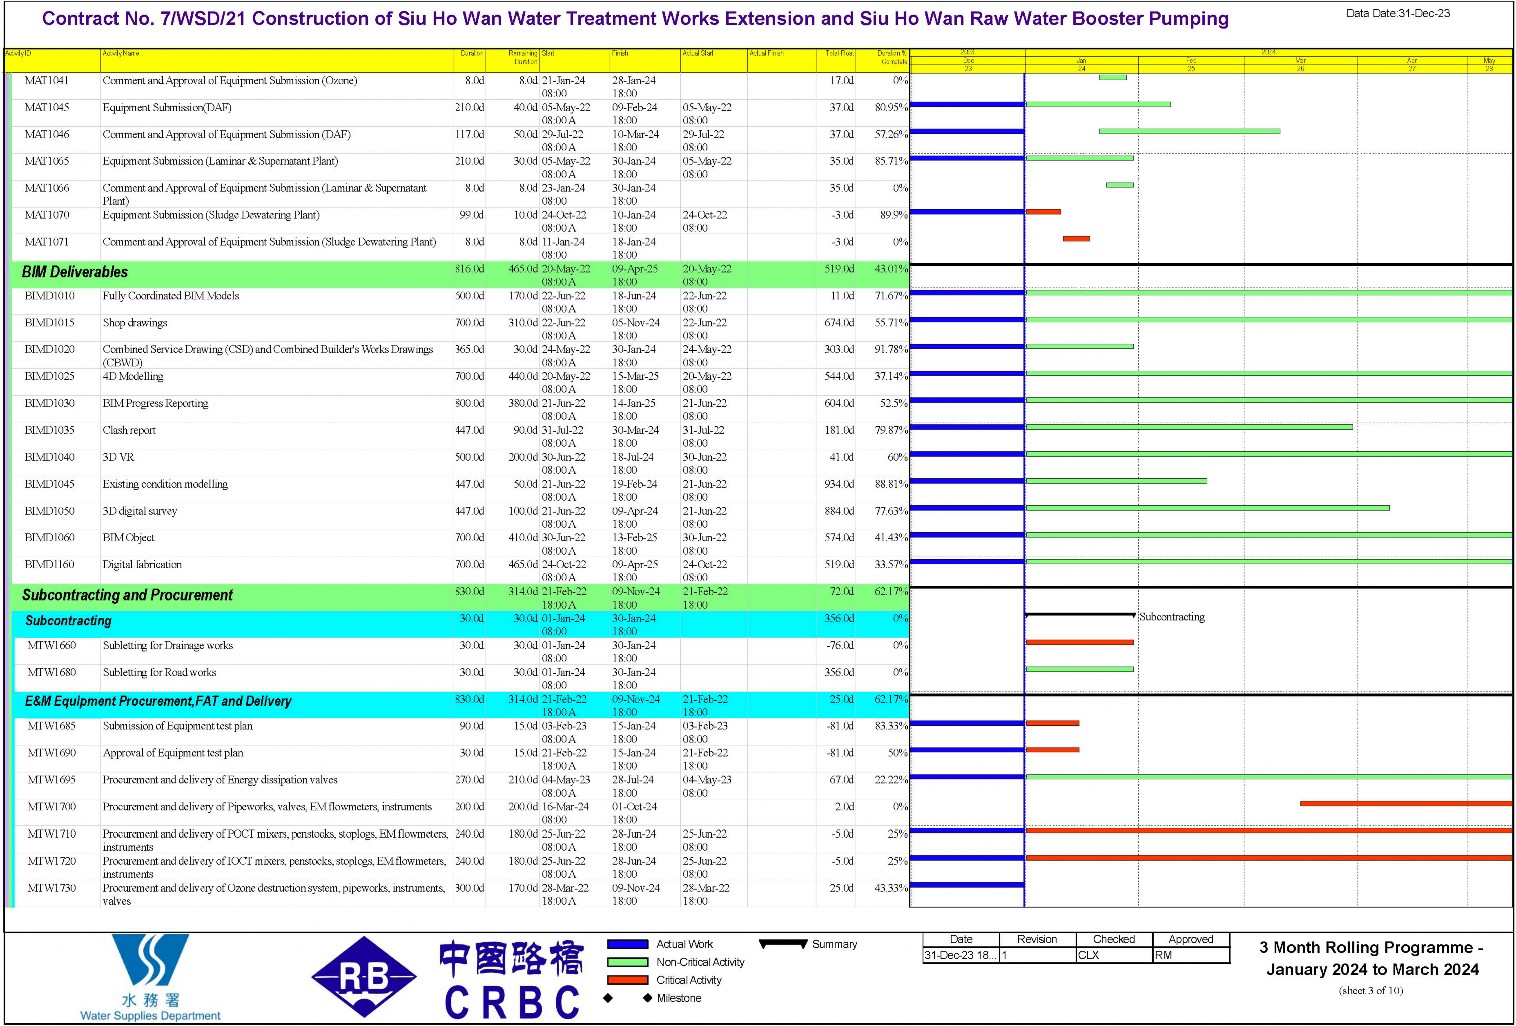
Task: Select the Subcontracting and Procurement group band
Action: click(460, 598)
